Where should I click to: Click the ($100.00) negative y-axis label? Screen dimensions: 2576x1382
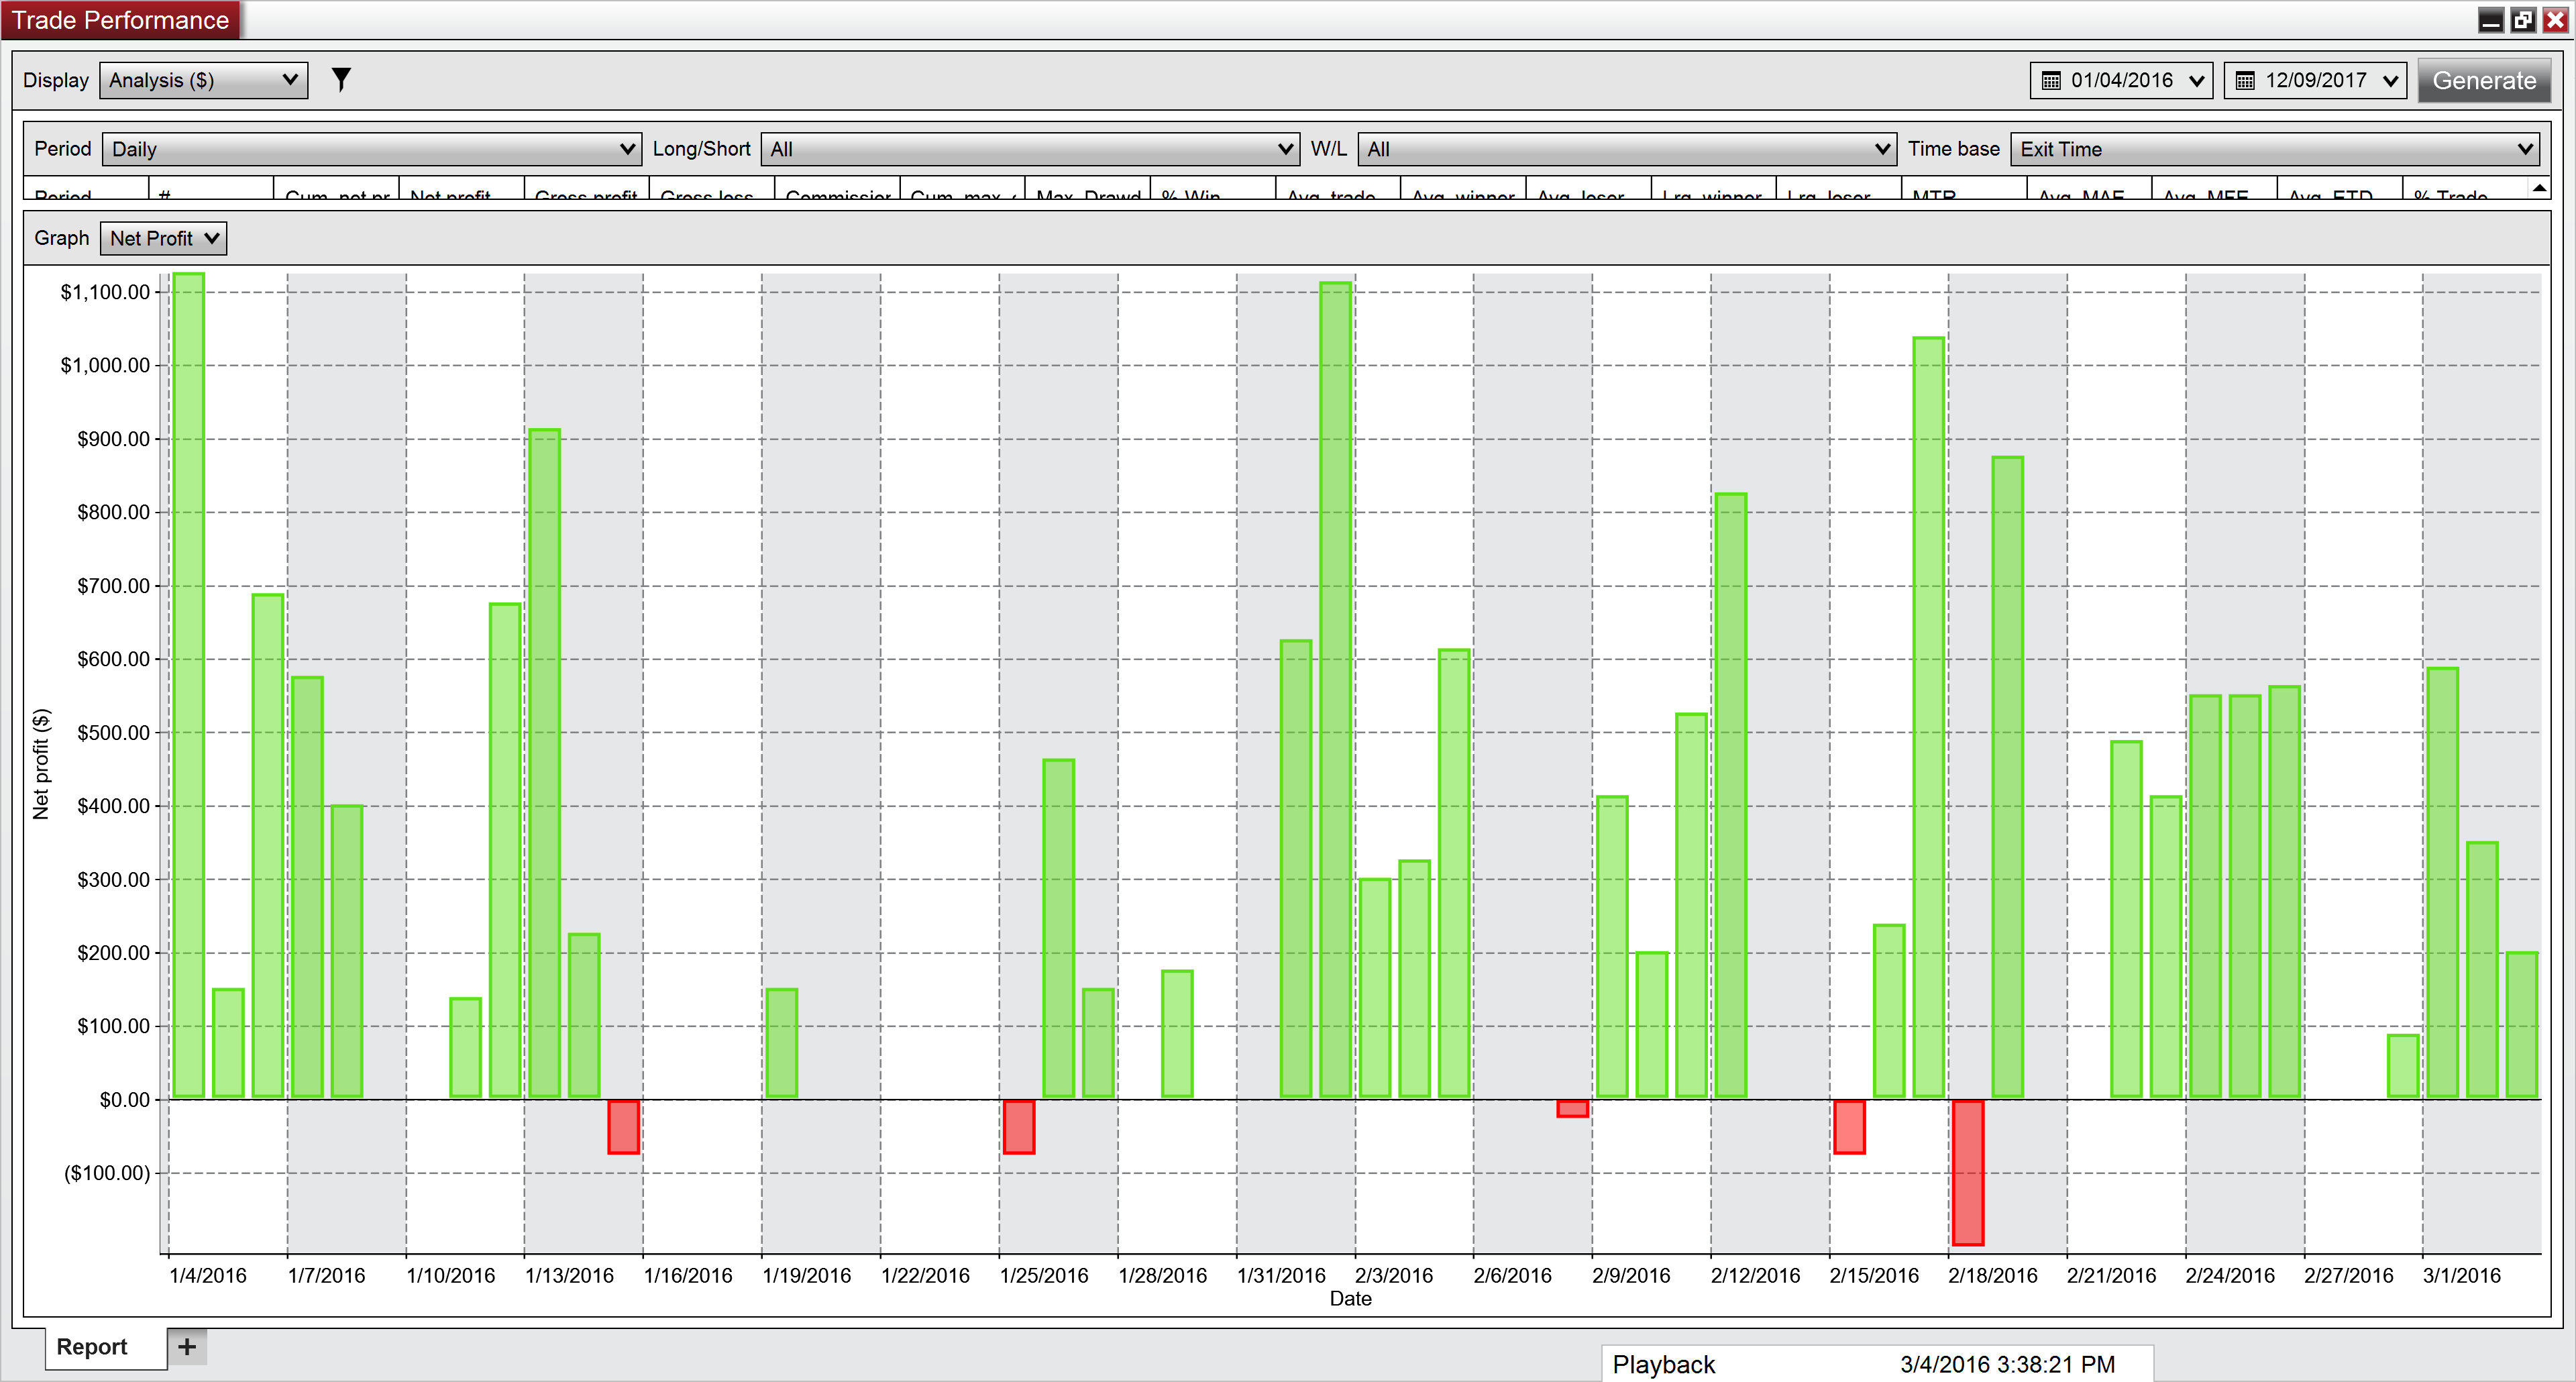107,1173
